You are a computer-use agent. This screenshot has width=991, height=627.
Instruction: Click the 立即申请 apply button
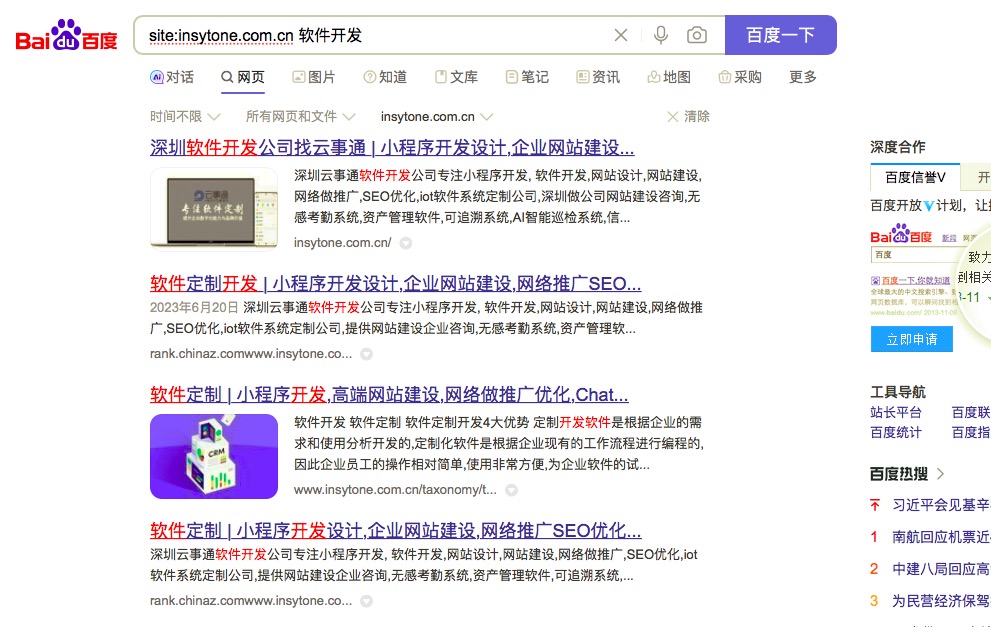click(x=911, y=339)
